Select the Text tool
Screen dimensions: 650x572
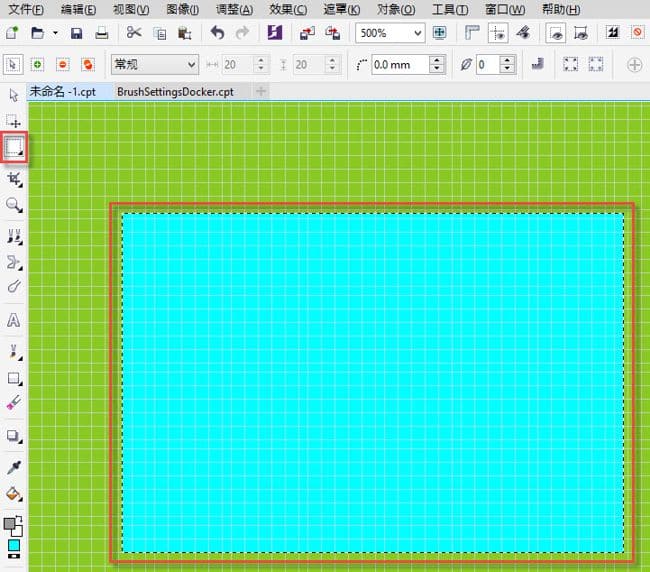click(x=14, y=321)
